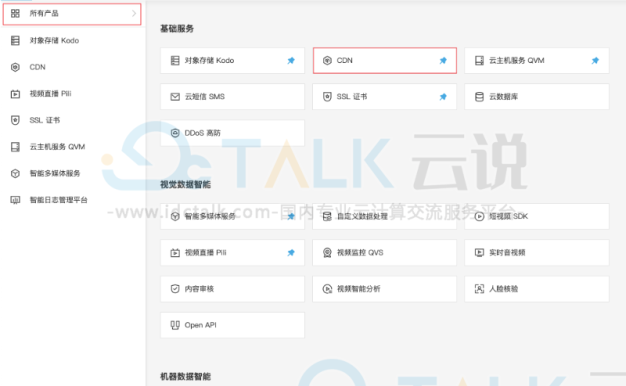Click 对象存储 Kodo card icon

coord(175,61)
